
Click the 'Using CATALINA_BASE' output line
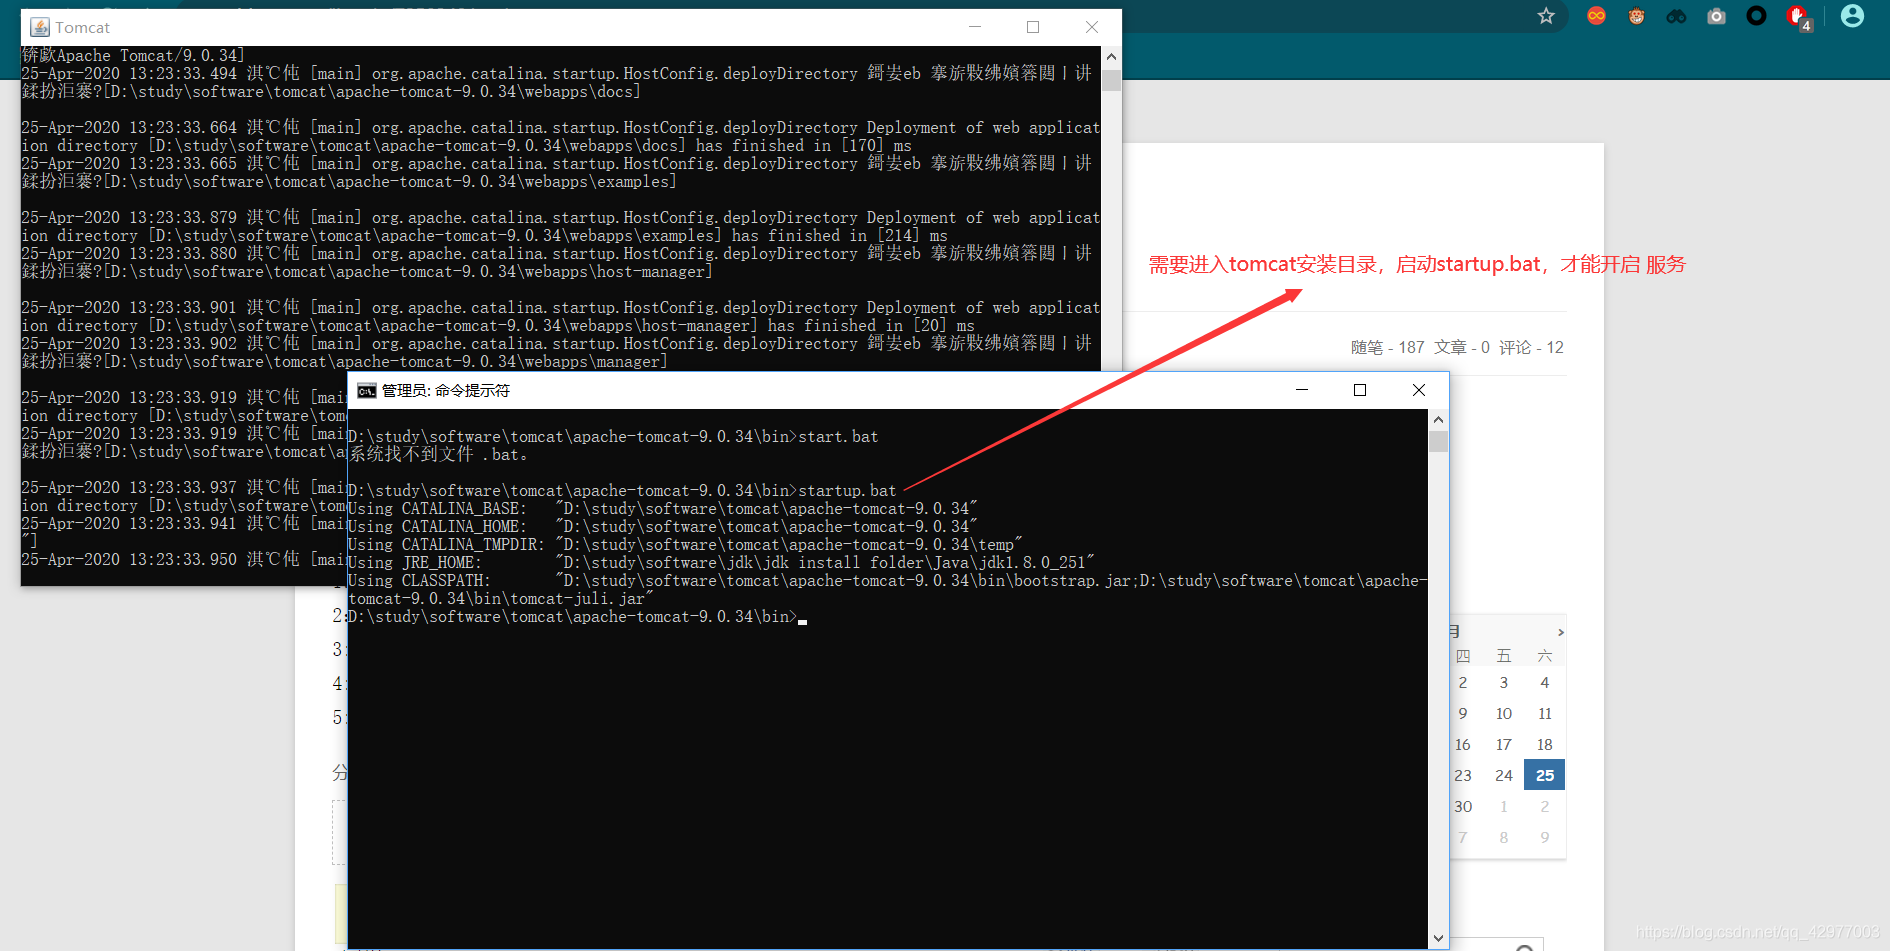click(x=662, y=509)
